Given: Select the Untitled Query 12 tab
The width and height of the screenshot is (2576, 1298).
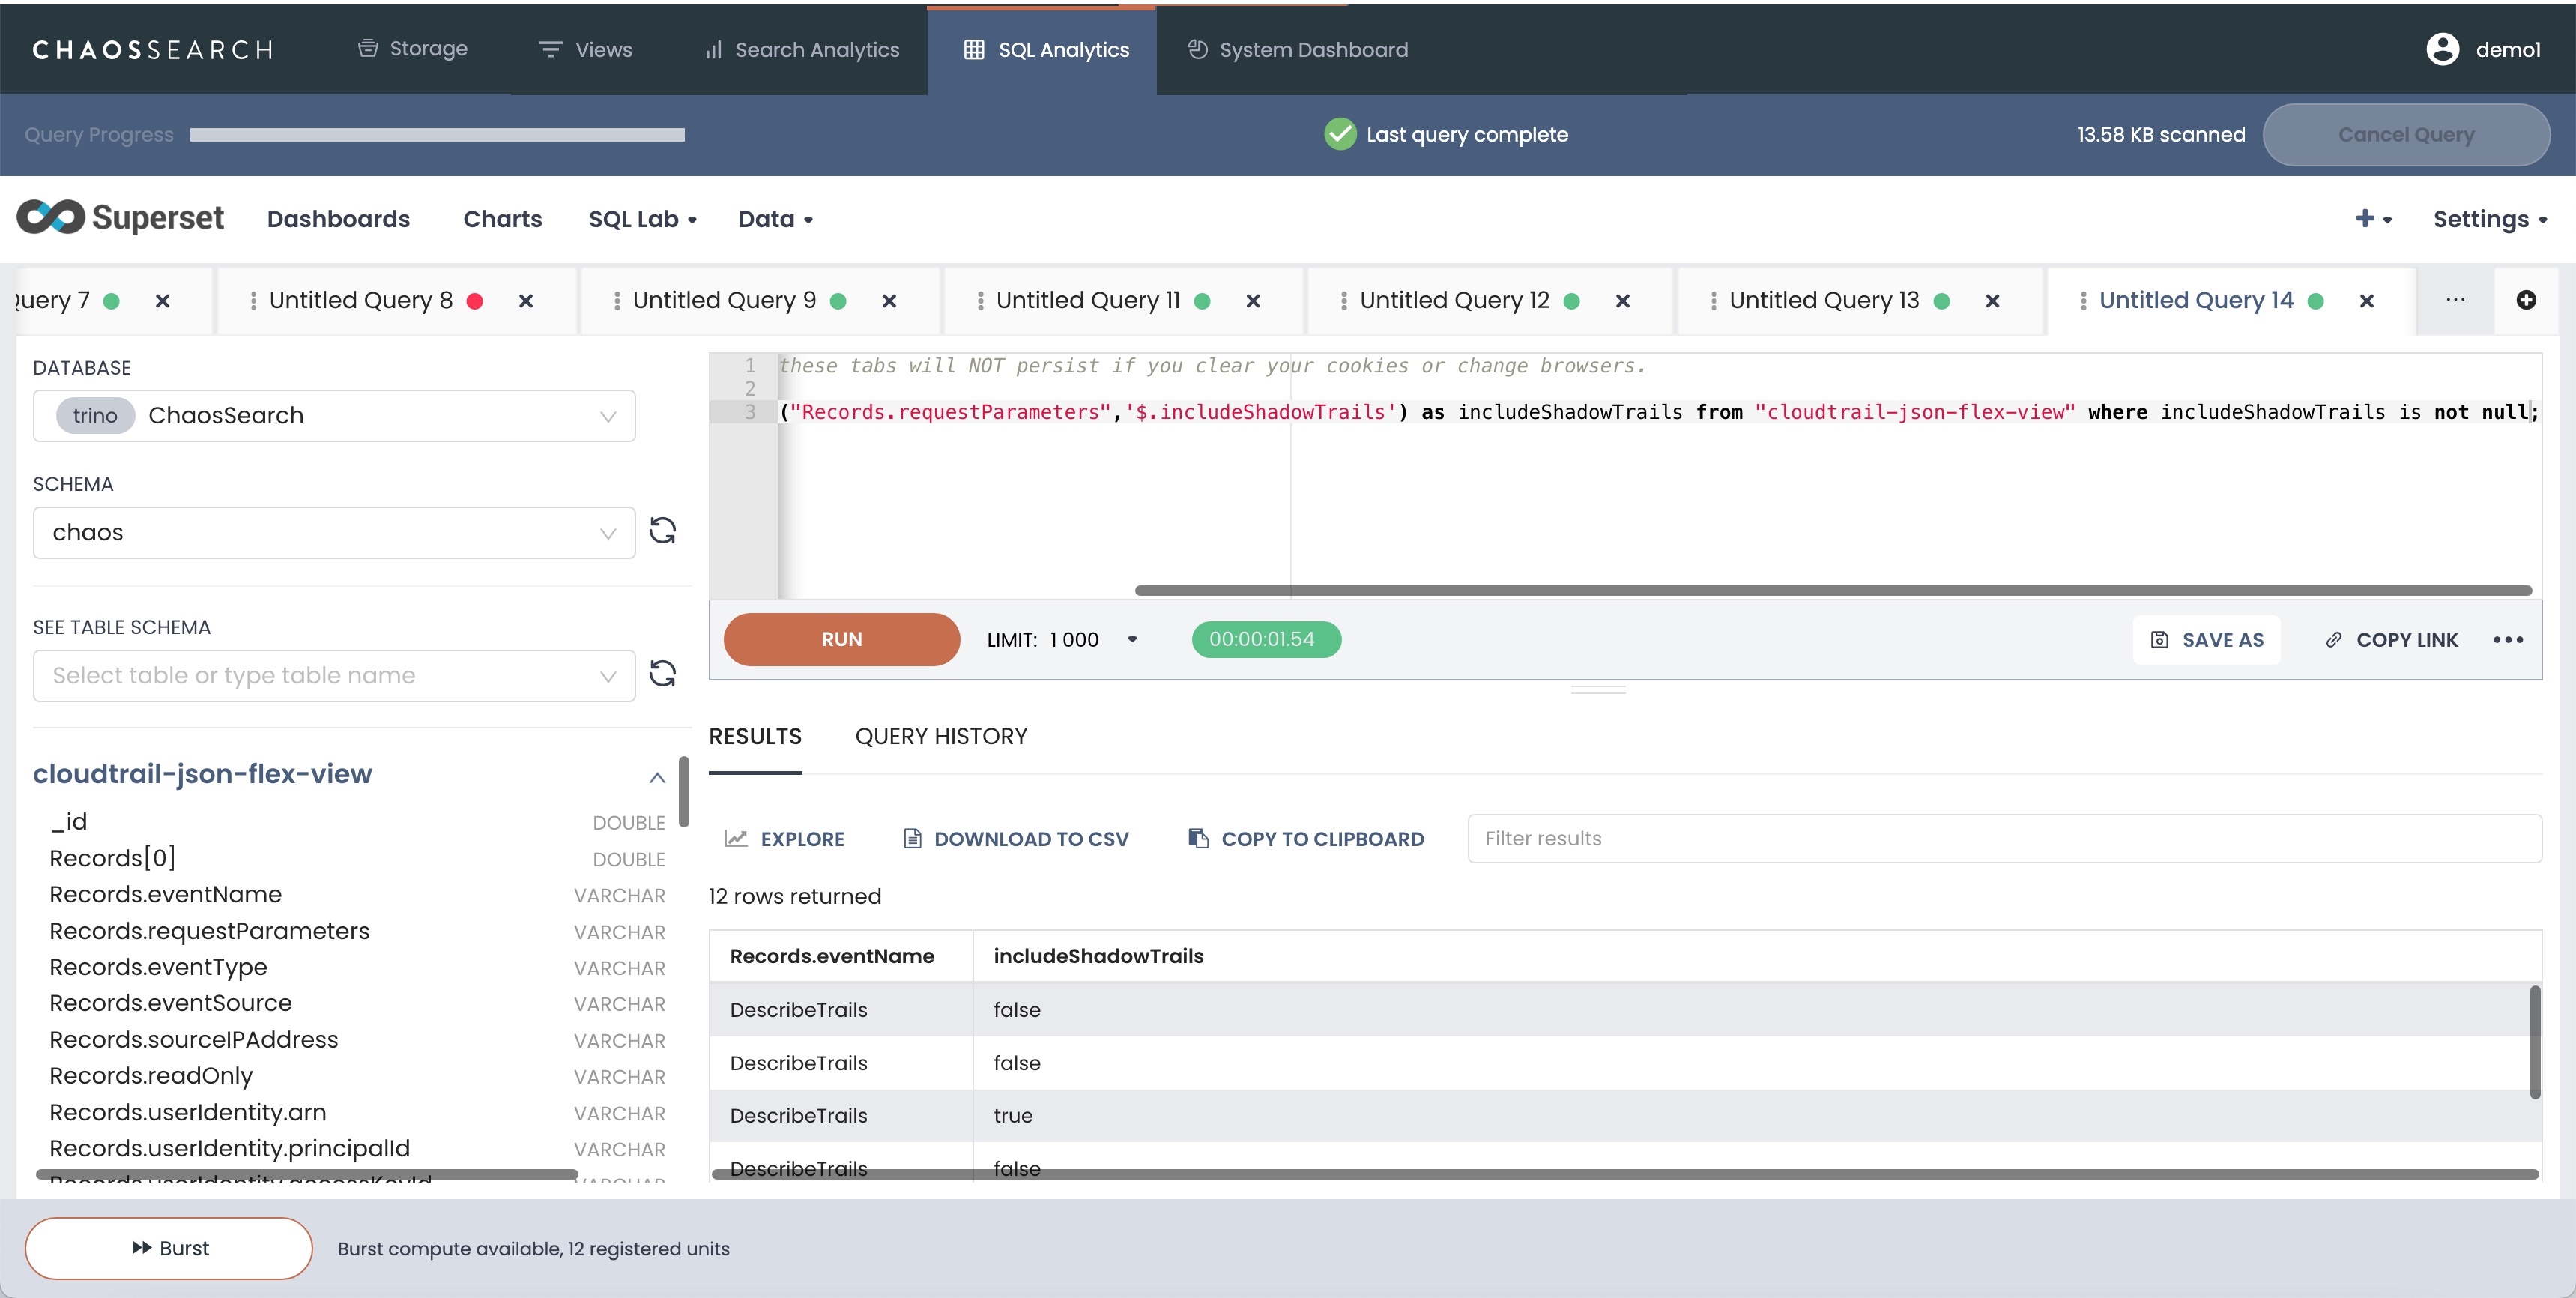Looking at the screenshot, I should (x=1455, y=300).
